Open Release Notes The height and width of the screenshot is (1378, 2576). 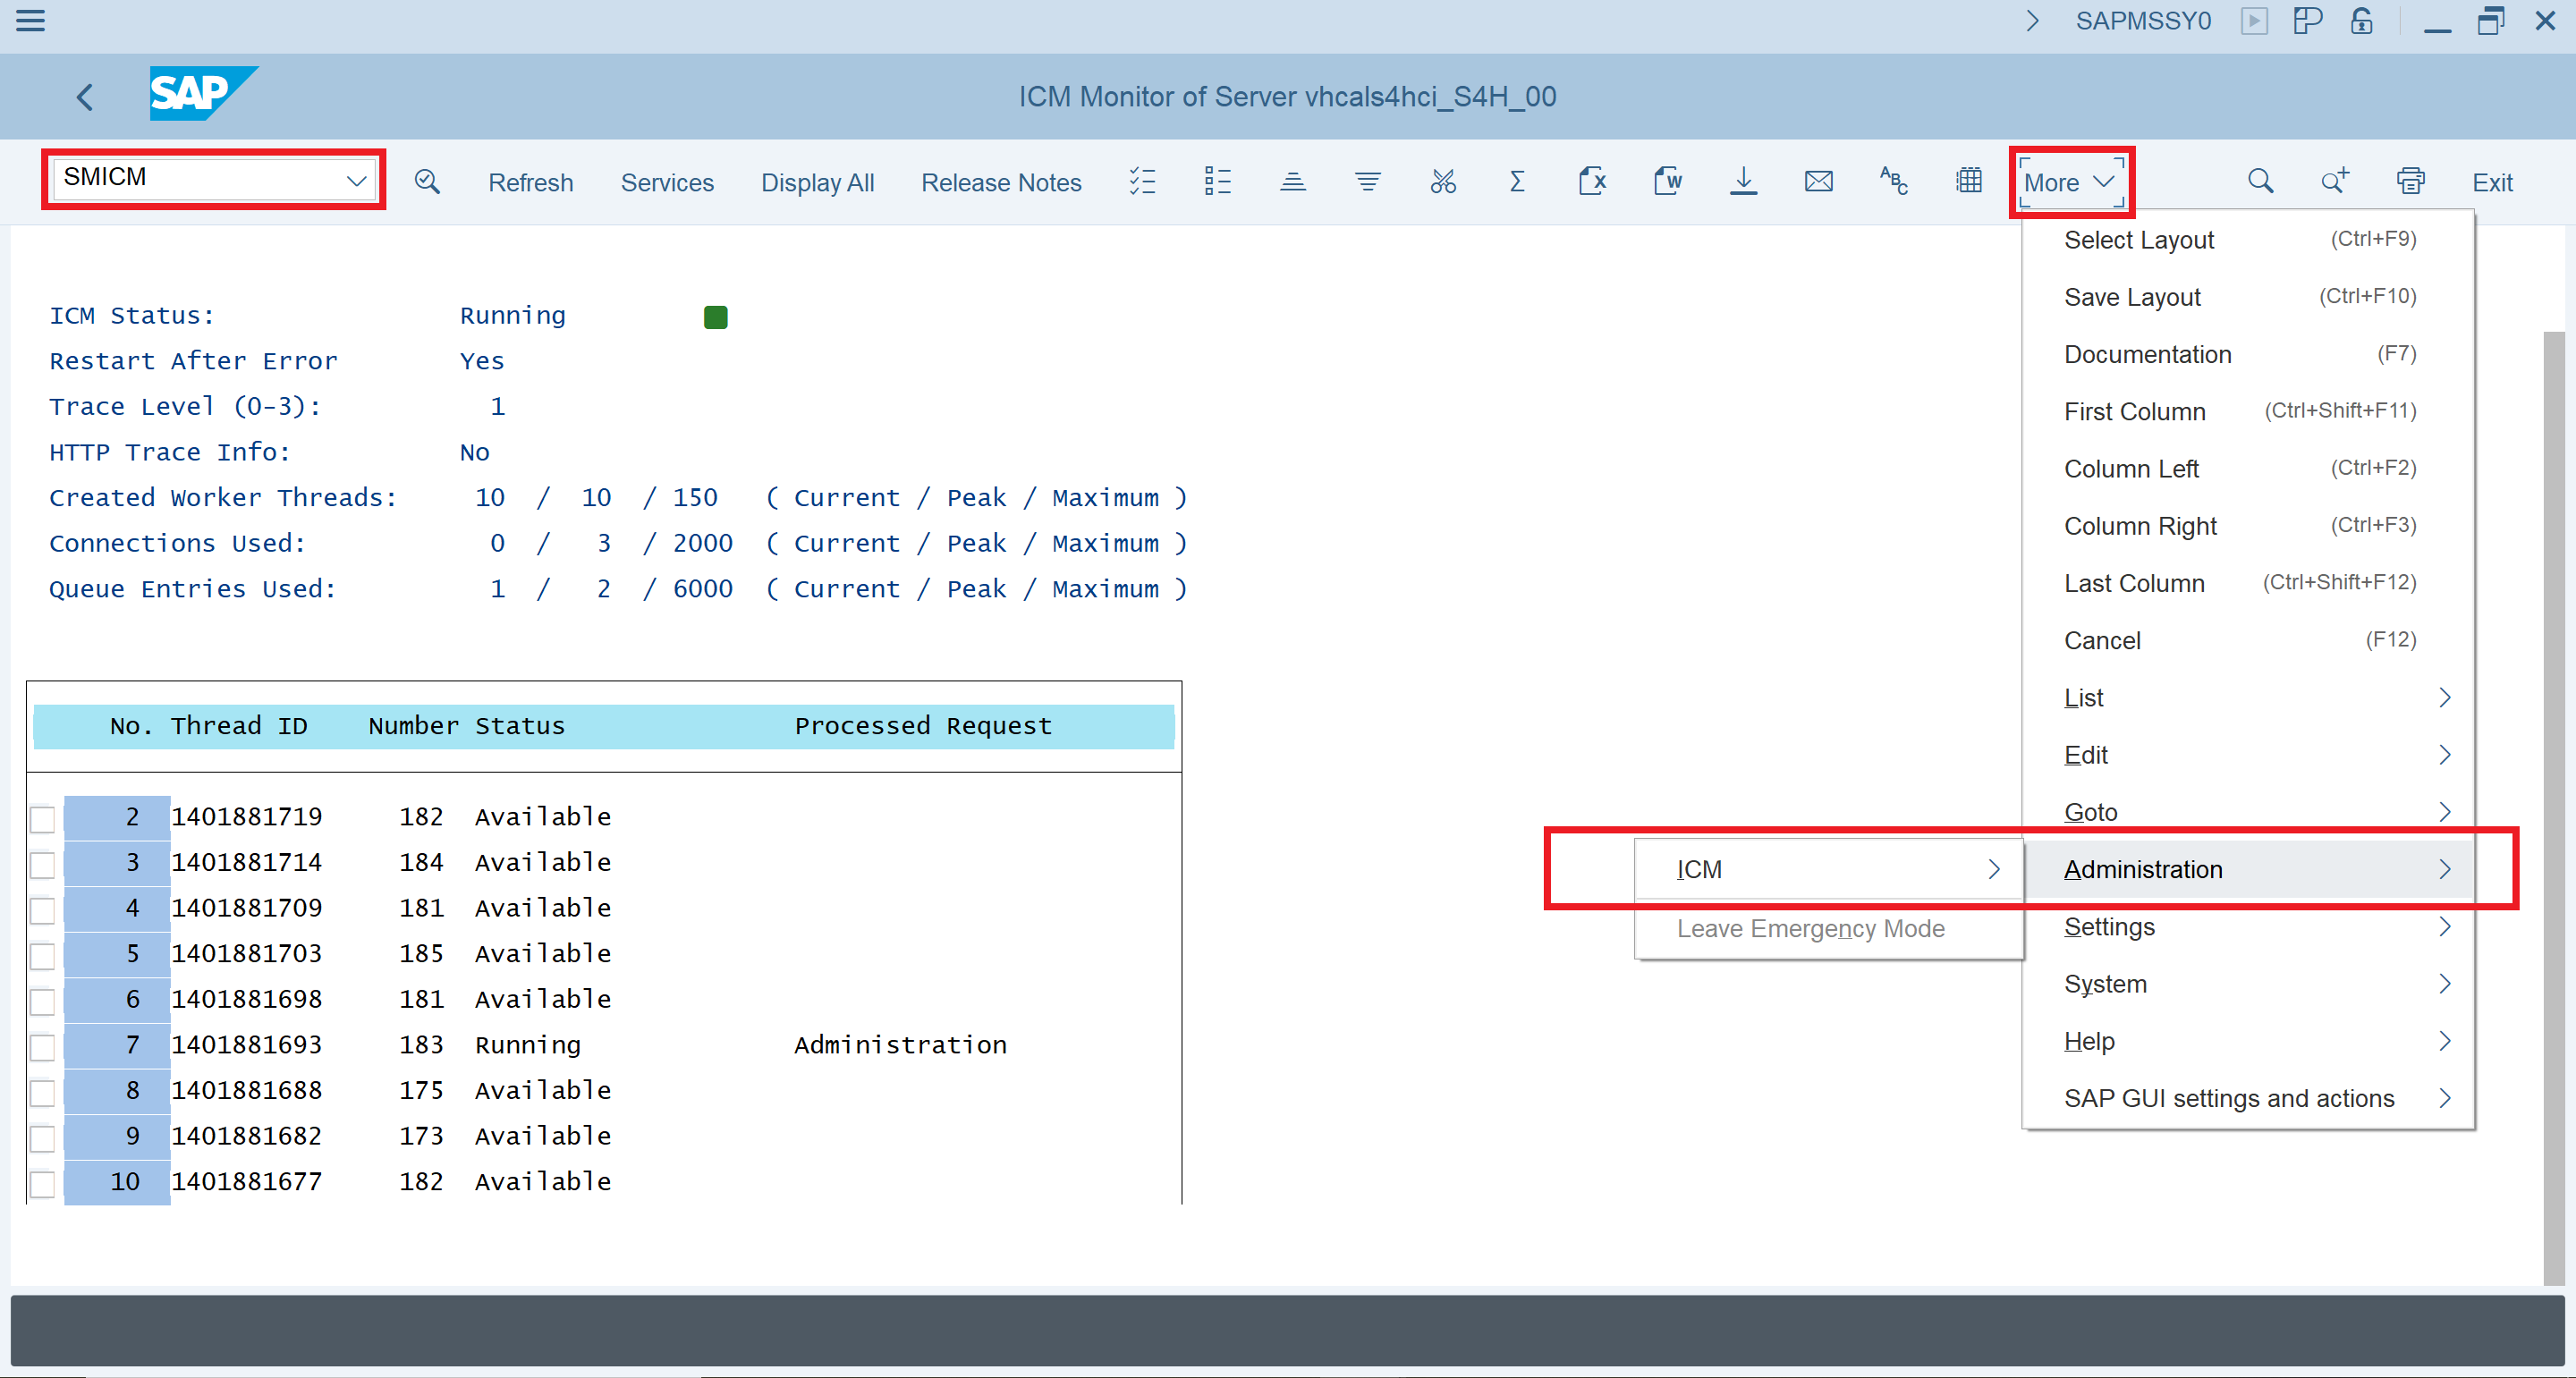(x=1001, y=182)
